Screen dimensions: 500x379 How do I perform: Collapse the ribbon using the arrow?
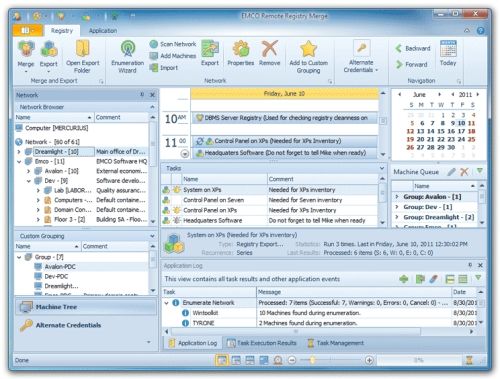point(467,30)
